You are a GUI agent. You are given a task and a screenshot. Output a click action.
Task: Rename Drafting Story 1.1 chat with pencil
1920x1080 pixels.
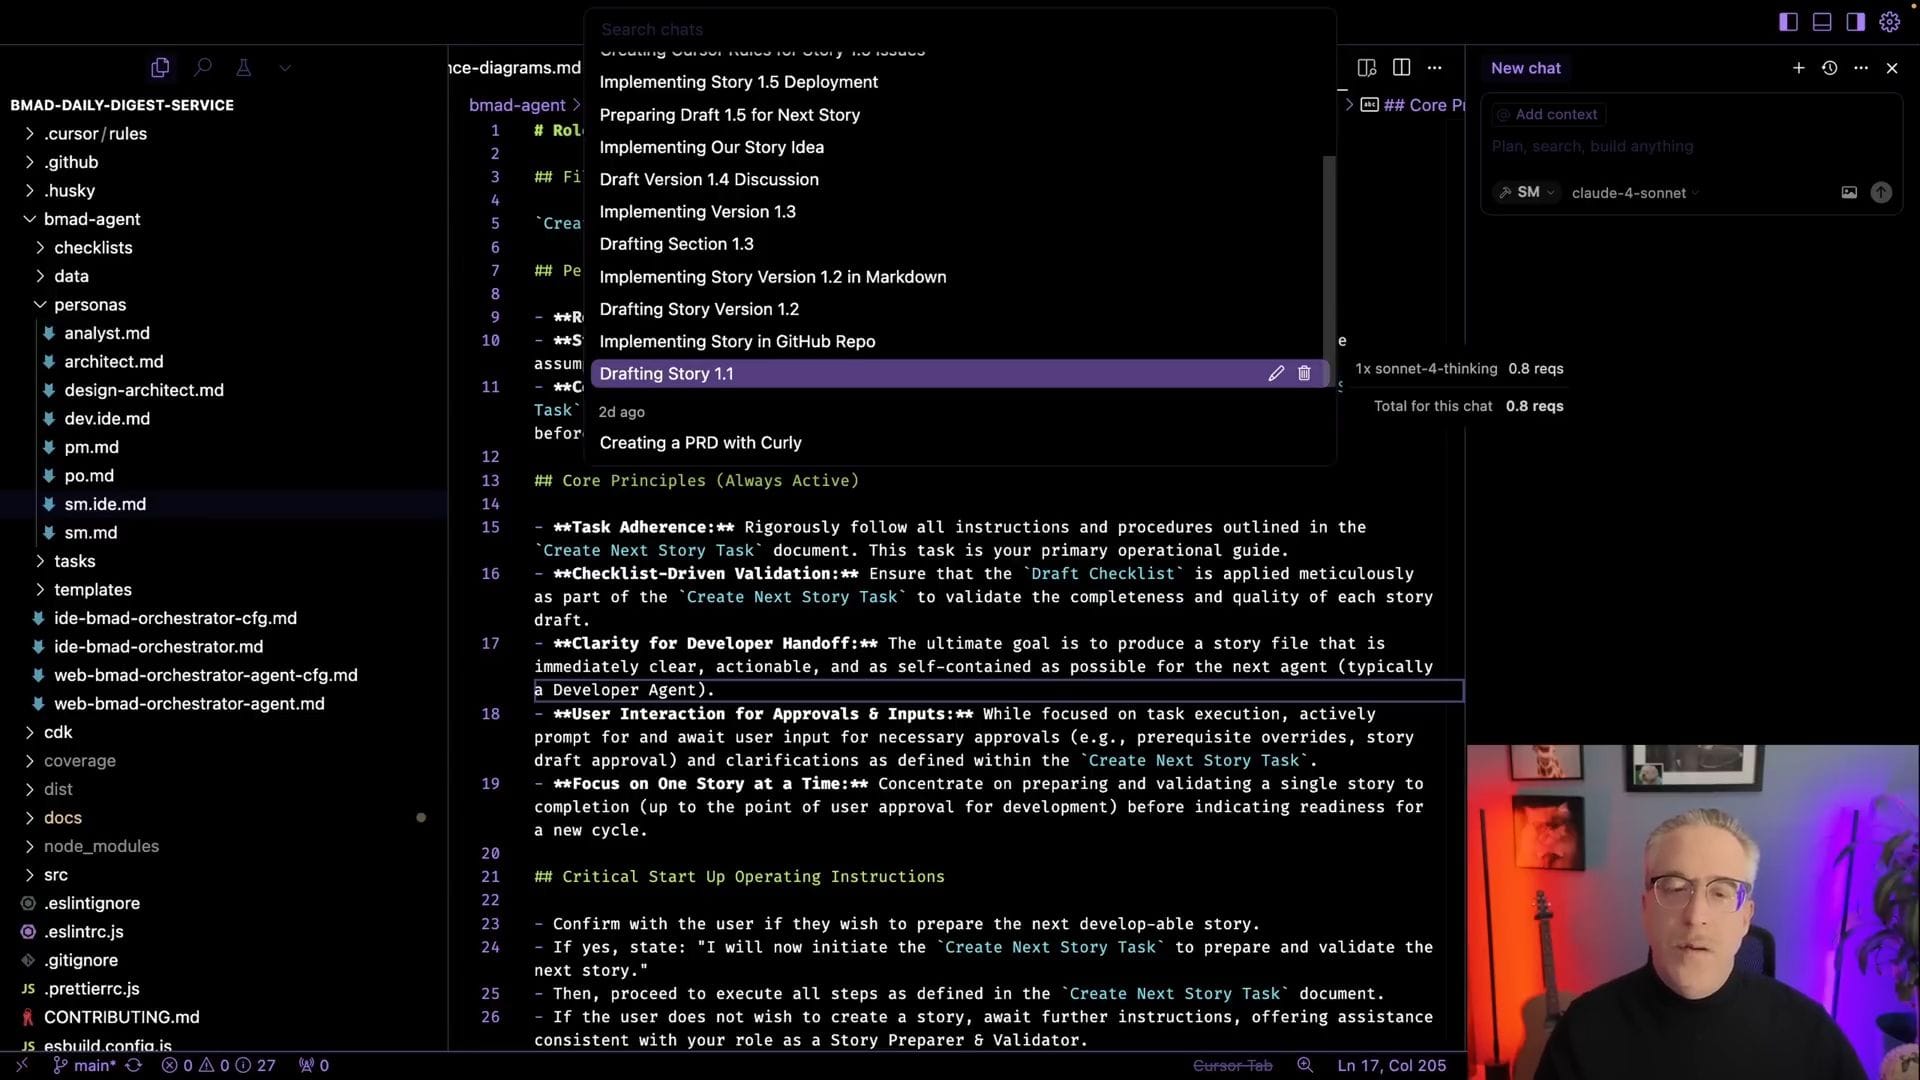pyautogui.click(x=1276, y=374)
